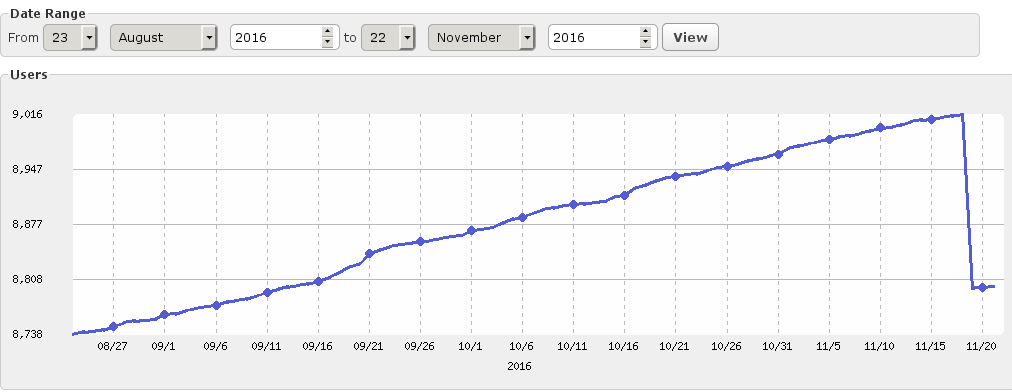Image resolution: width=1012 pixels, height=392 pixels.
Task: Open the To day dropdown showing 22
Action: click(388, 37)
